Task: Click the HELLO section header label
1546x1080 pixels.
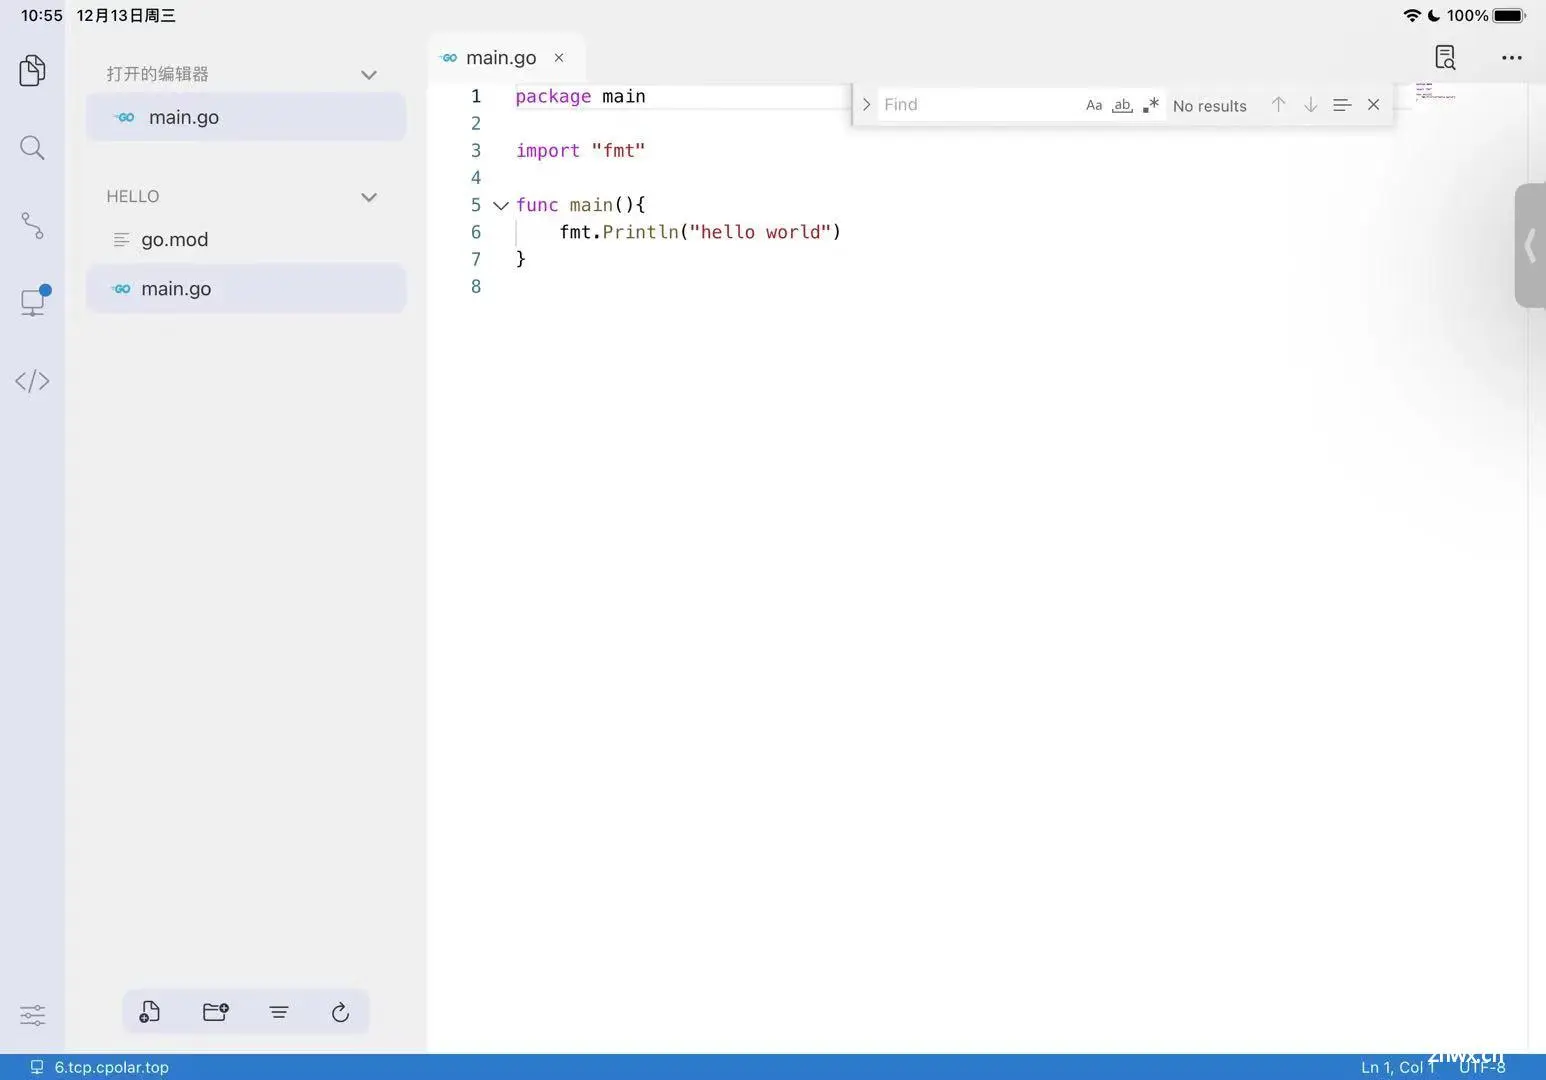Action: (133, 196)
